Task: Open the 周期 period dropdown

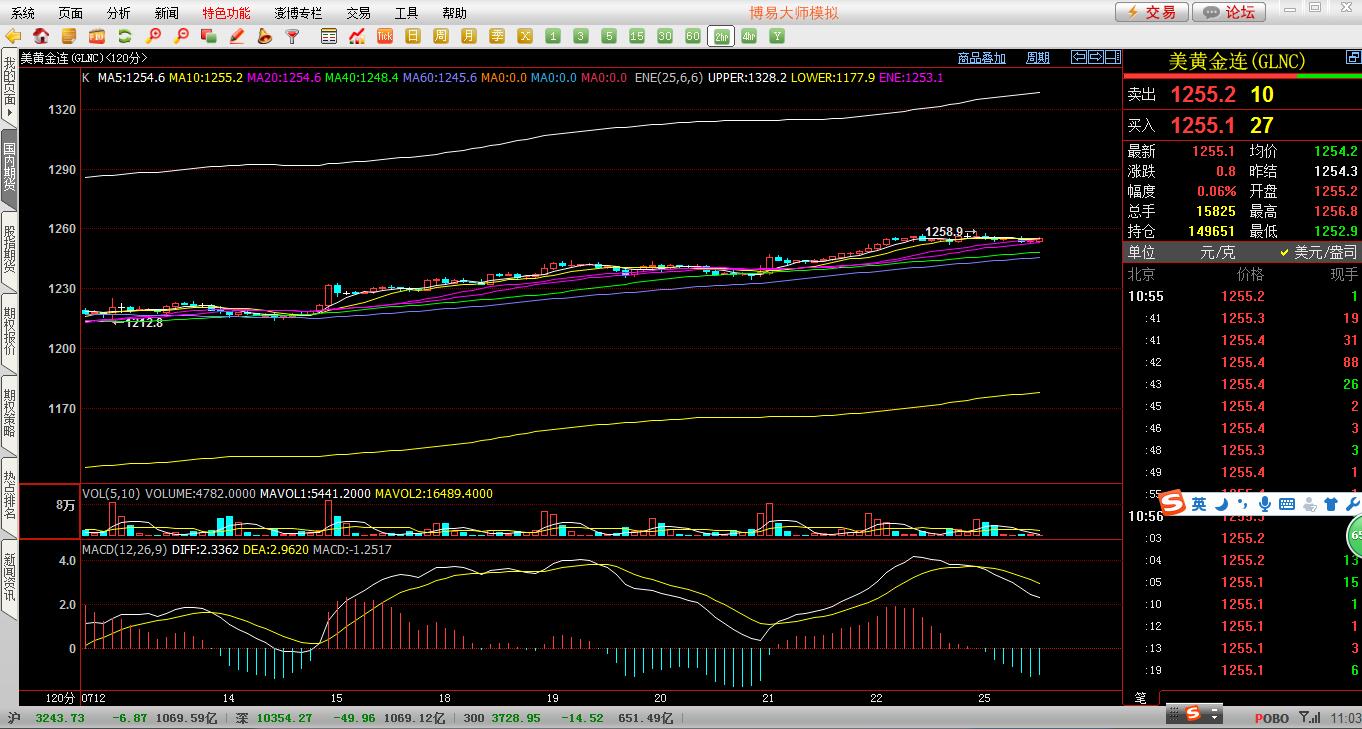Action: 1037,58
